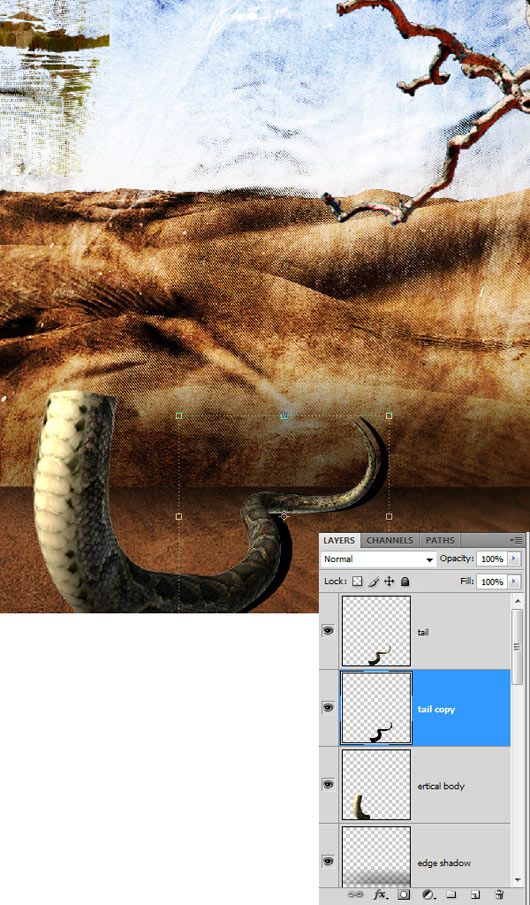This screenshot has height=905, width=530.
Task: Click the top-center transform handle
Action: pos(284,416)
